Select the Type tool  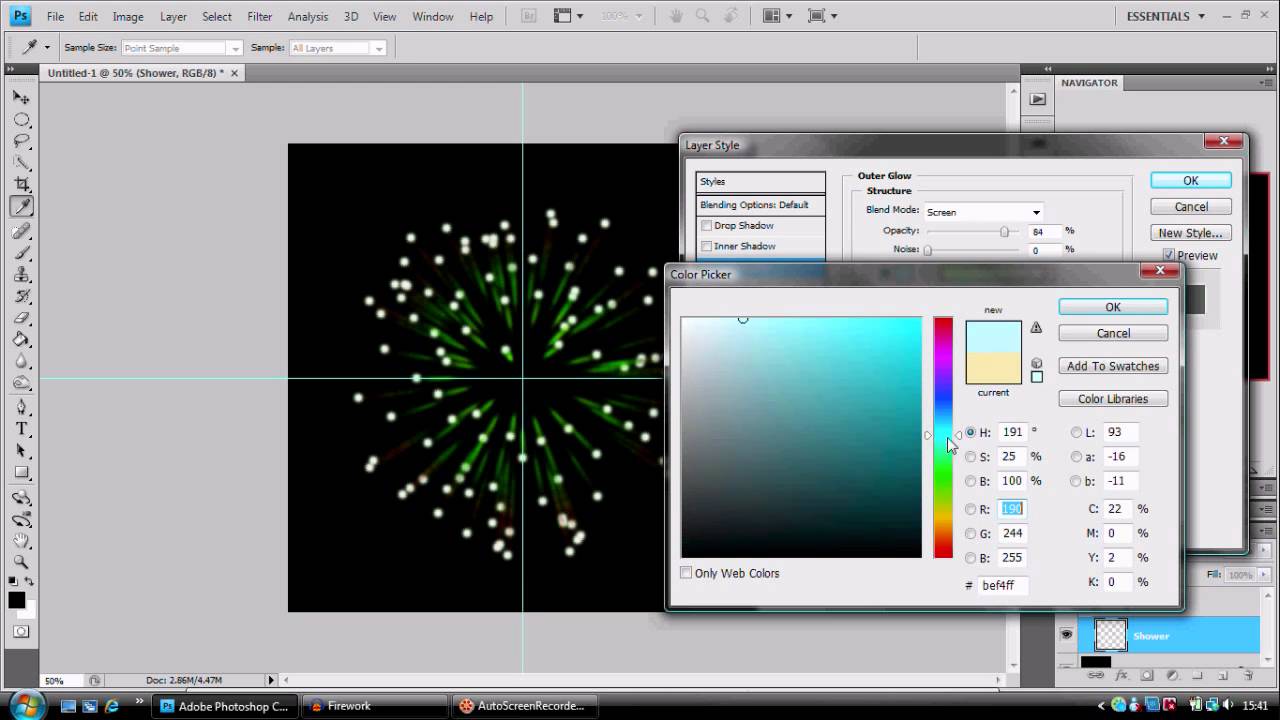click(x=21, y=429)
